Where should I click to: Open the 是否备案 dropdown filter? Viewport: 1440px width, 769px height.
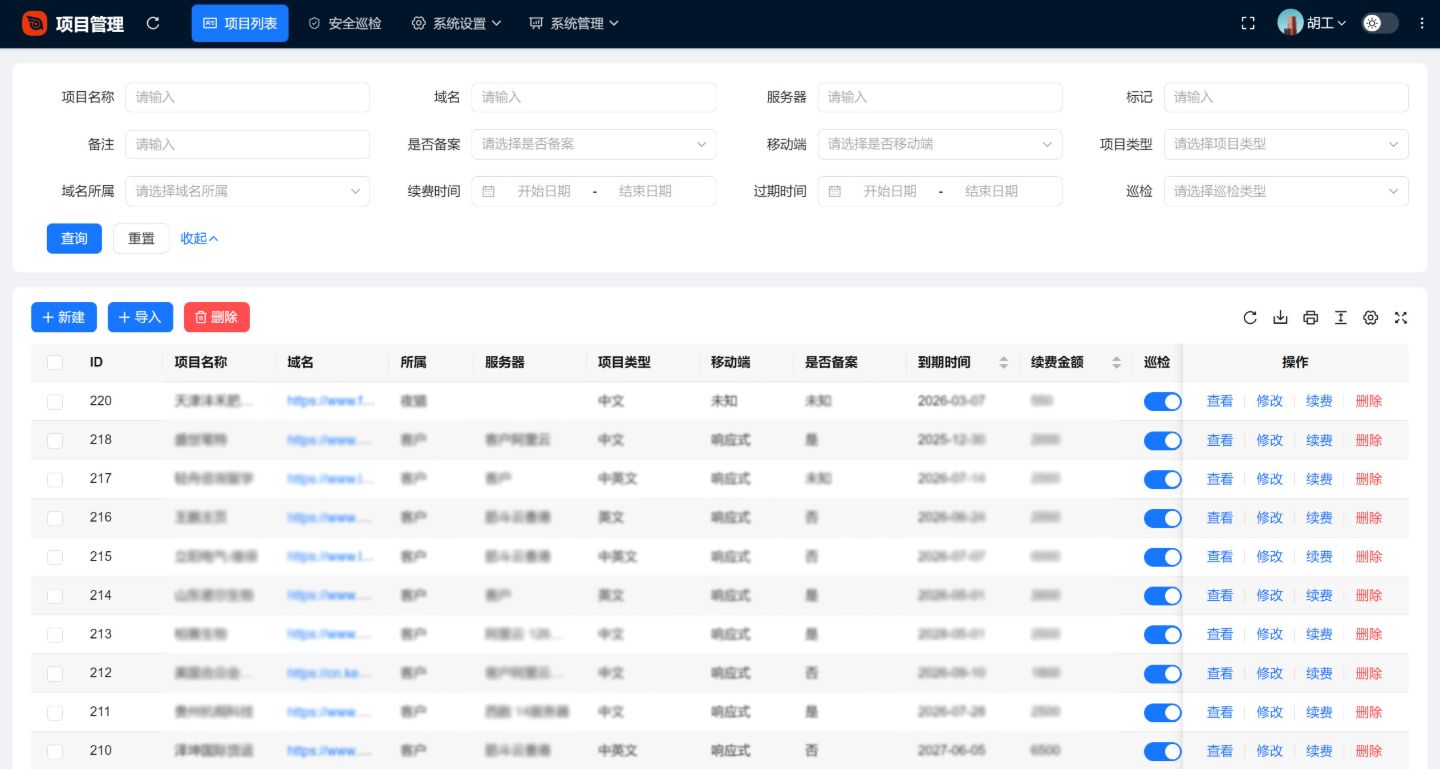click(593, 144)
